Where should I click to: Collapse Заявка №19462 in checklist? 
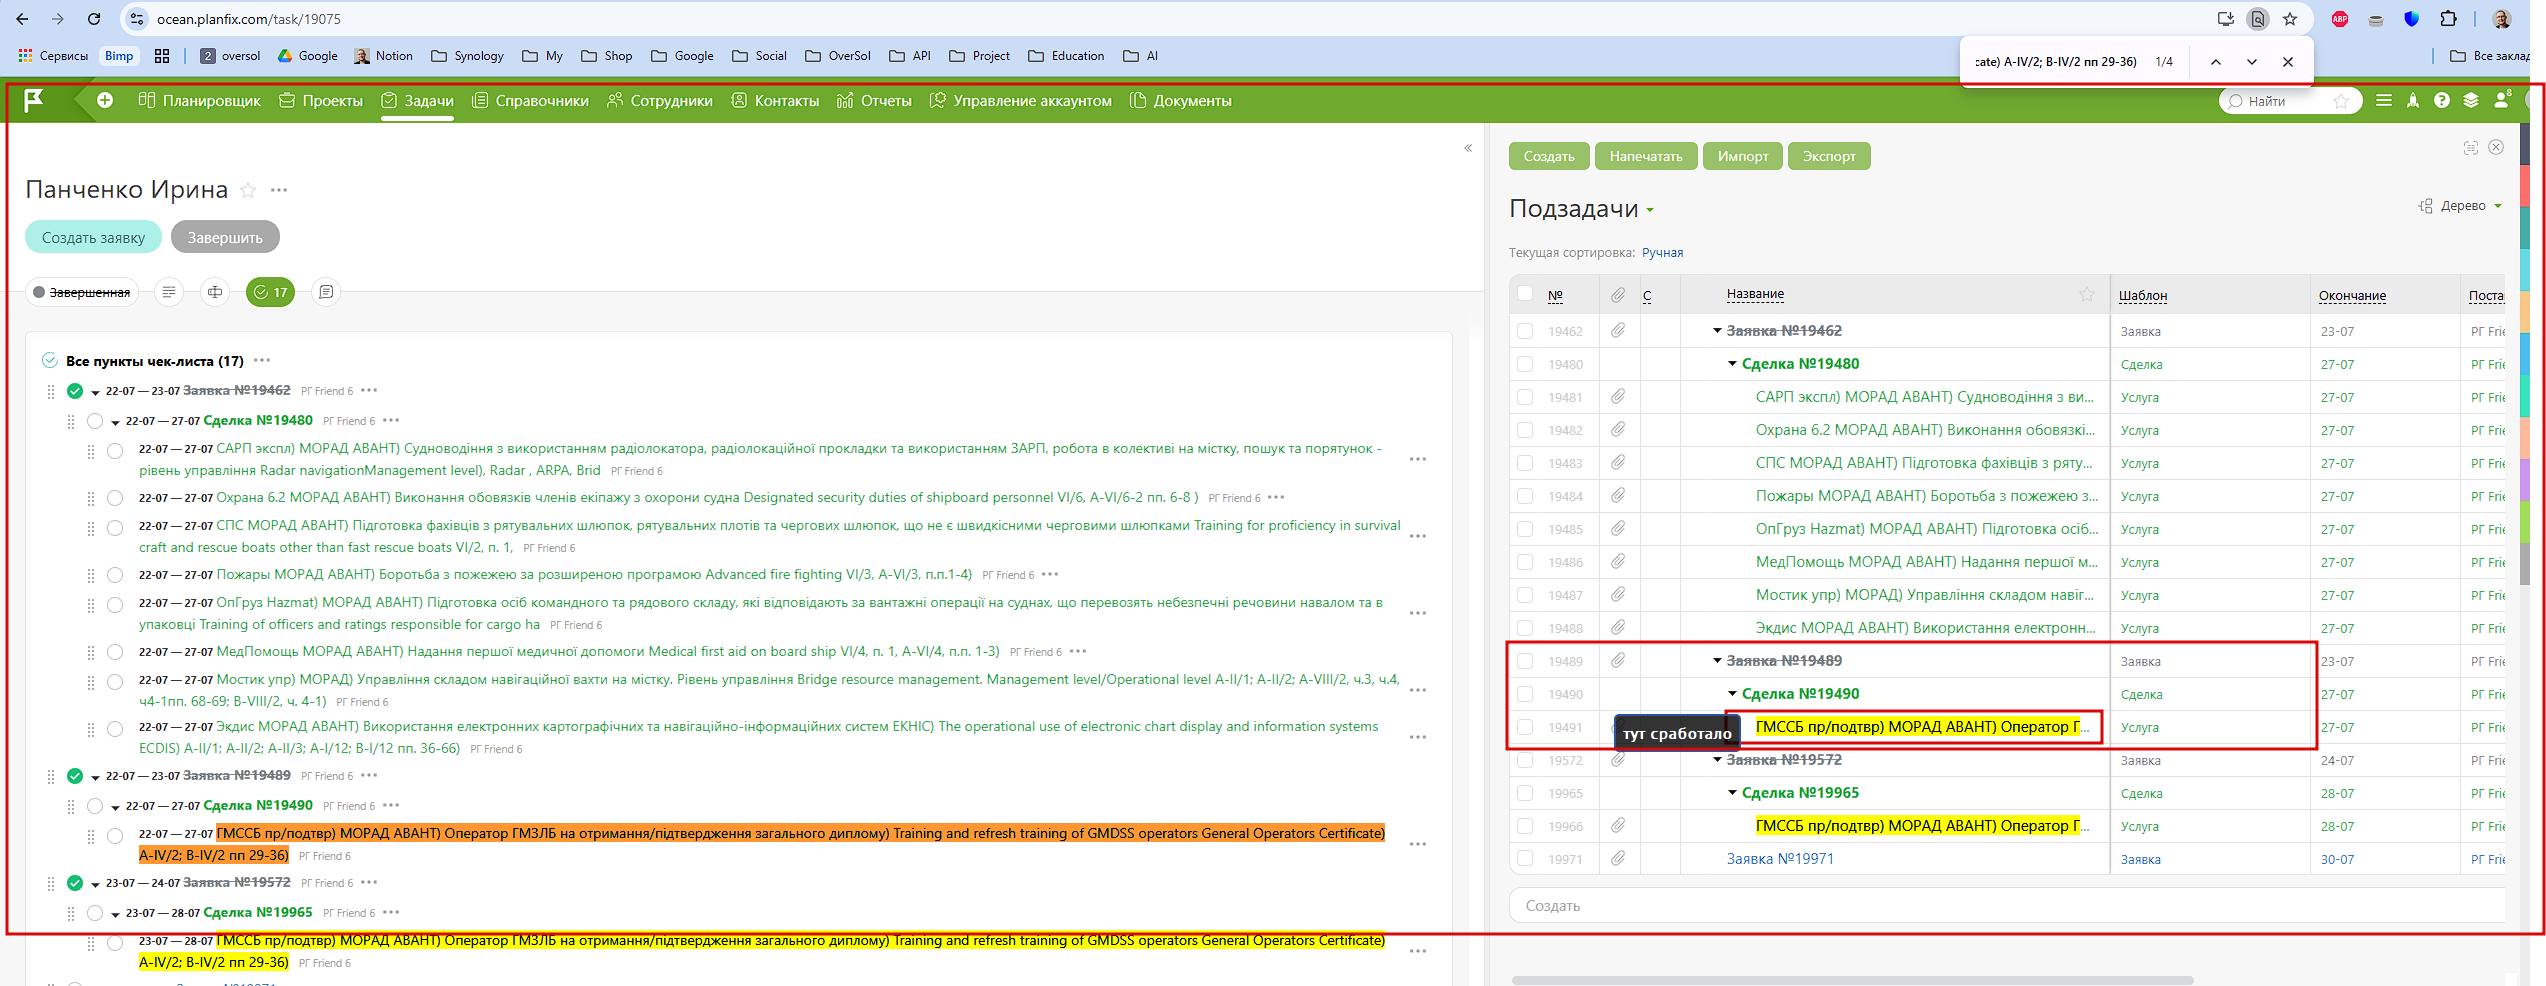tap(95, 392)
